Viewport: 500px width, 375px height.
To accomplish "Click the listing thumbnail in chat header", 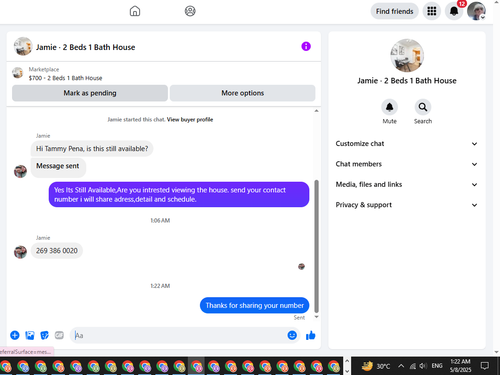I will click(23, 46).
